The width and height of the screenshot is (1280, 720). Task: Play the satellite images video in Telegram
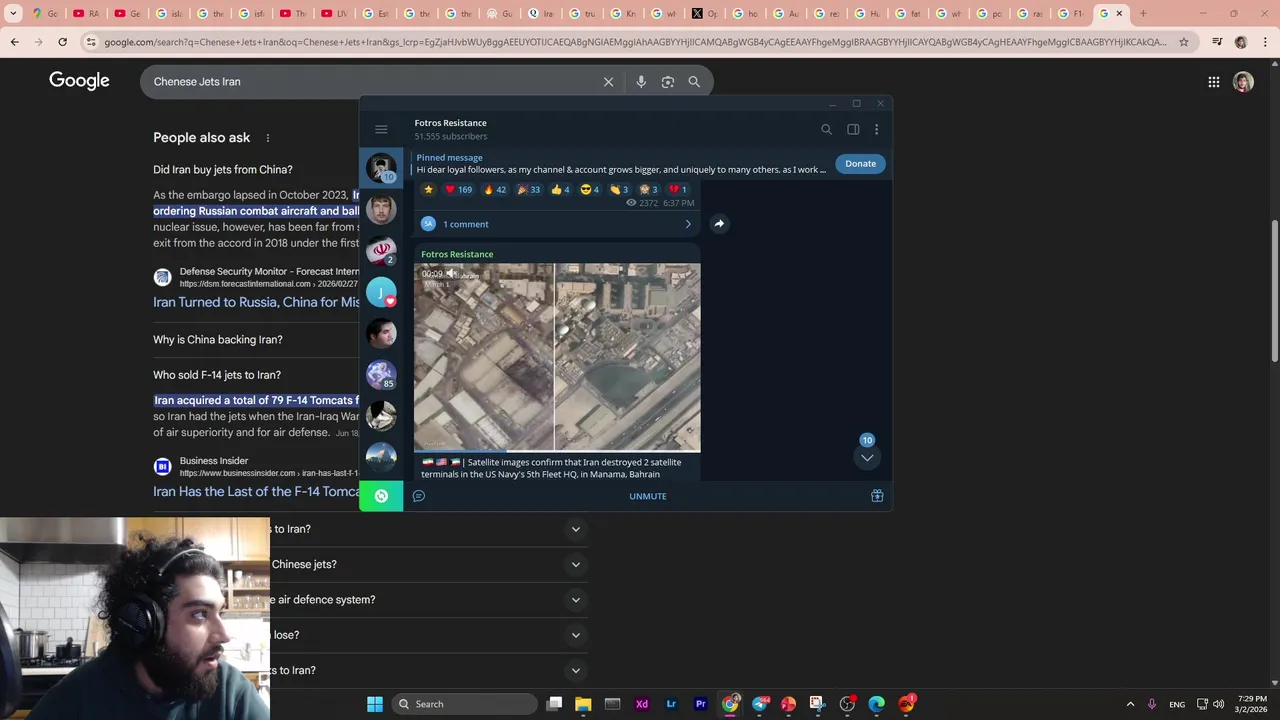point(557,357)
